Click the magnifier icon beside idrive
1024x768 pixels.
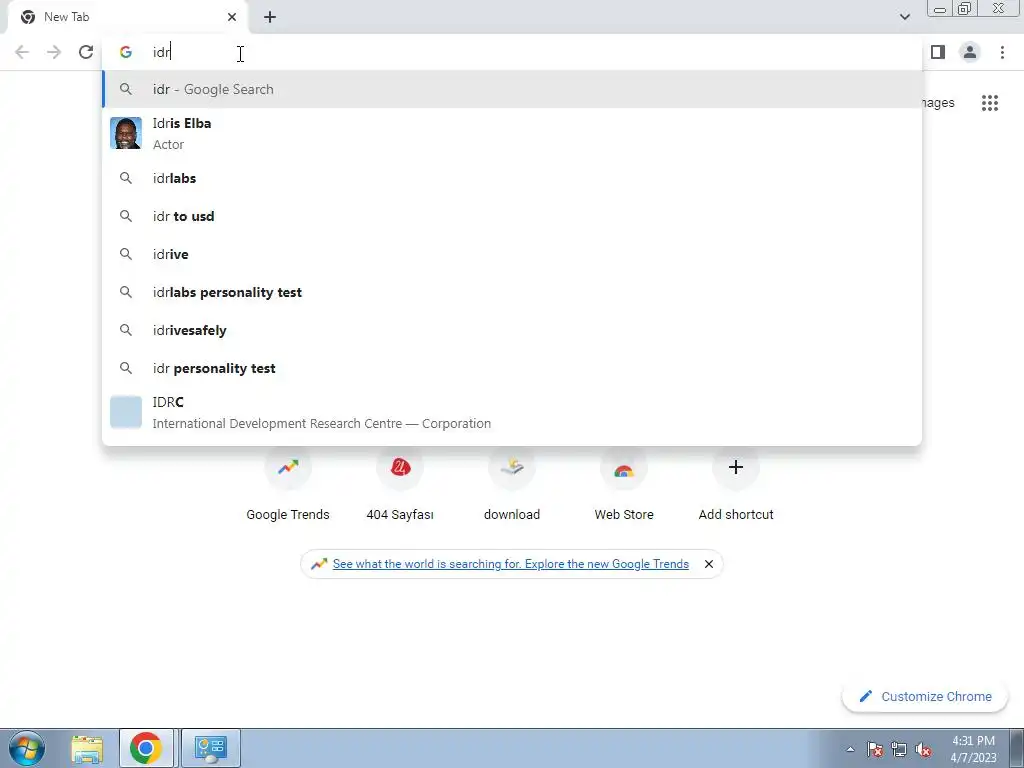[x=126, y=254]
